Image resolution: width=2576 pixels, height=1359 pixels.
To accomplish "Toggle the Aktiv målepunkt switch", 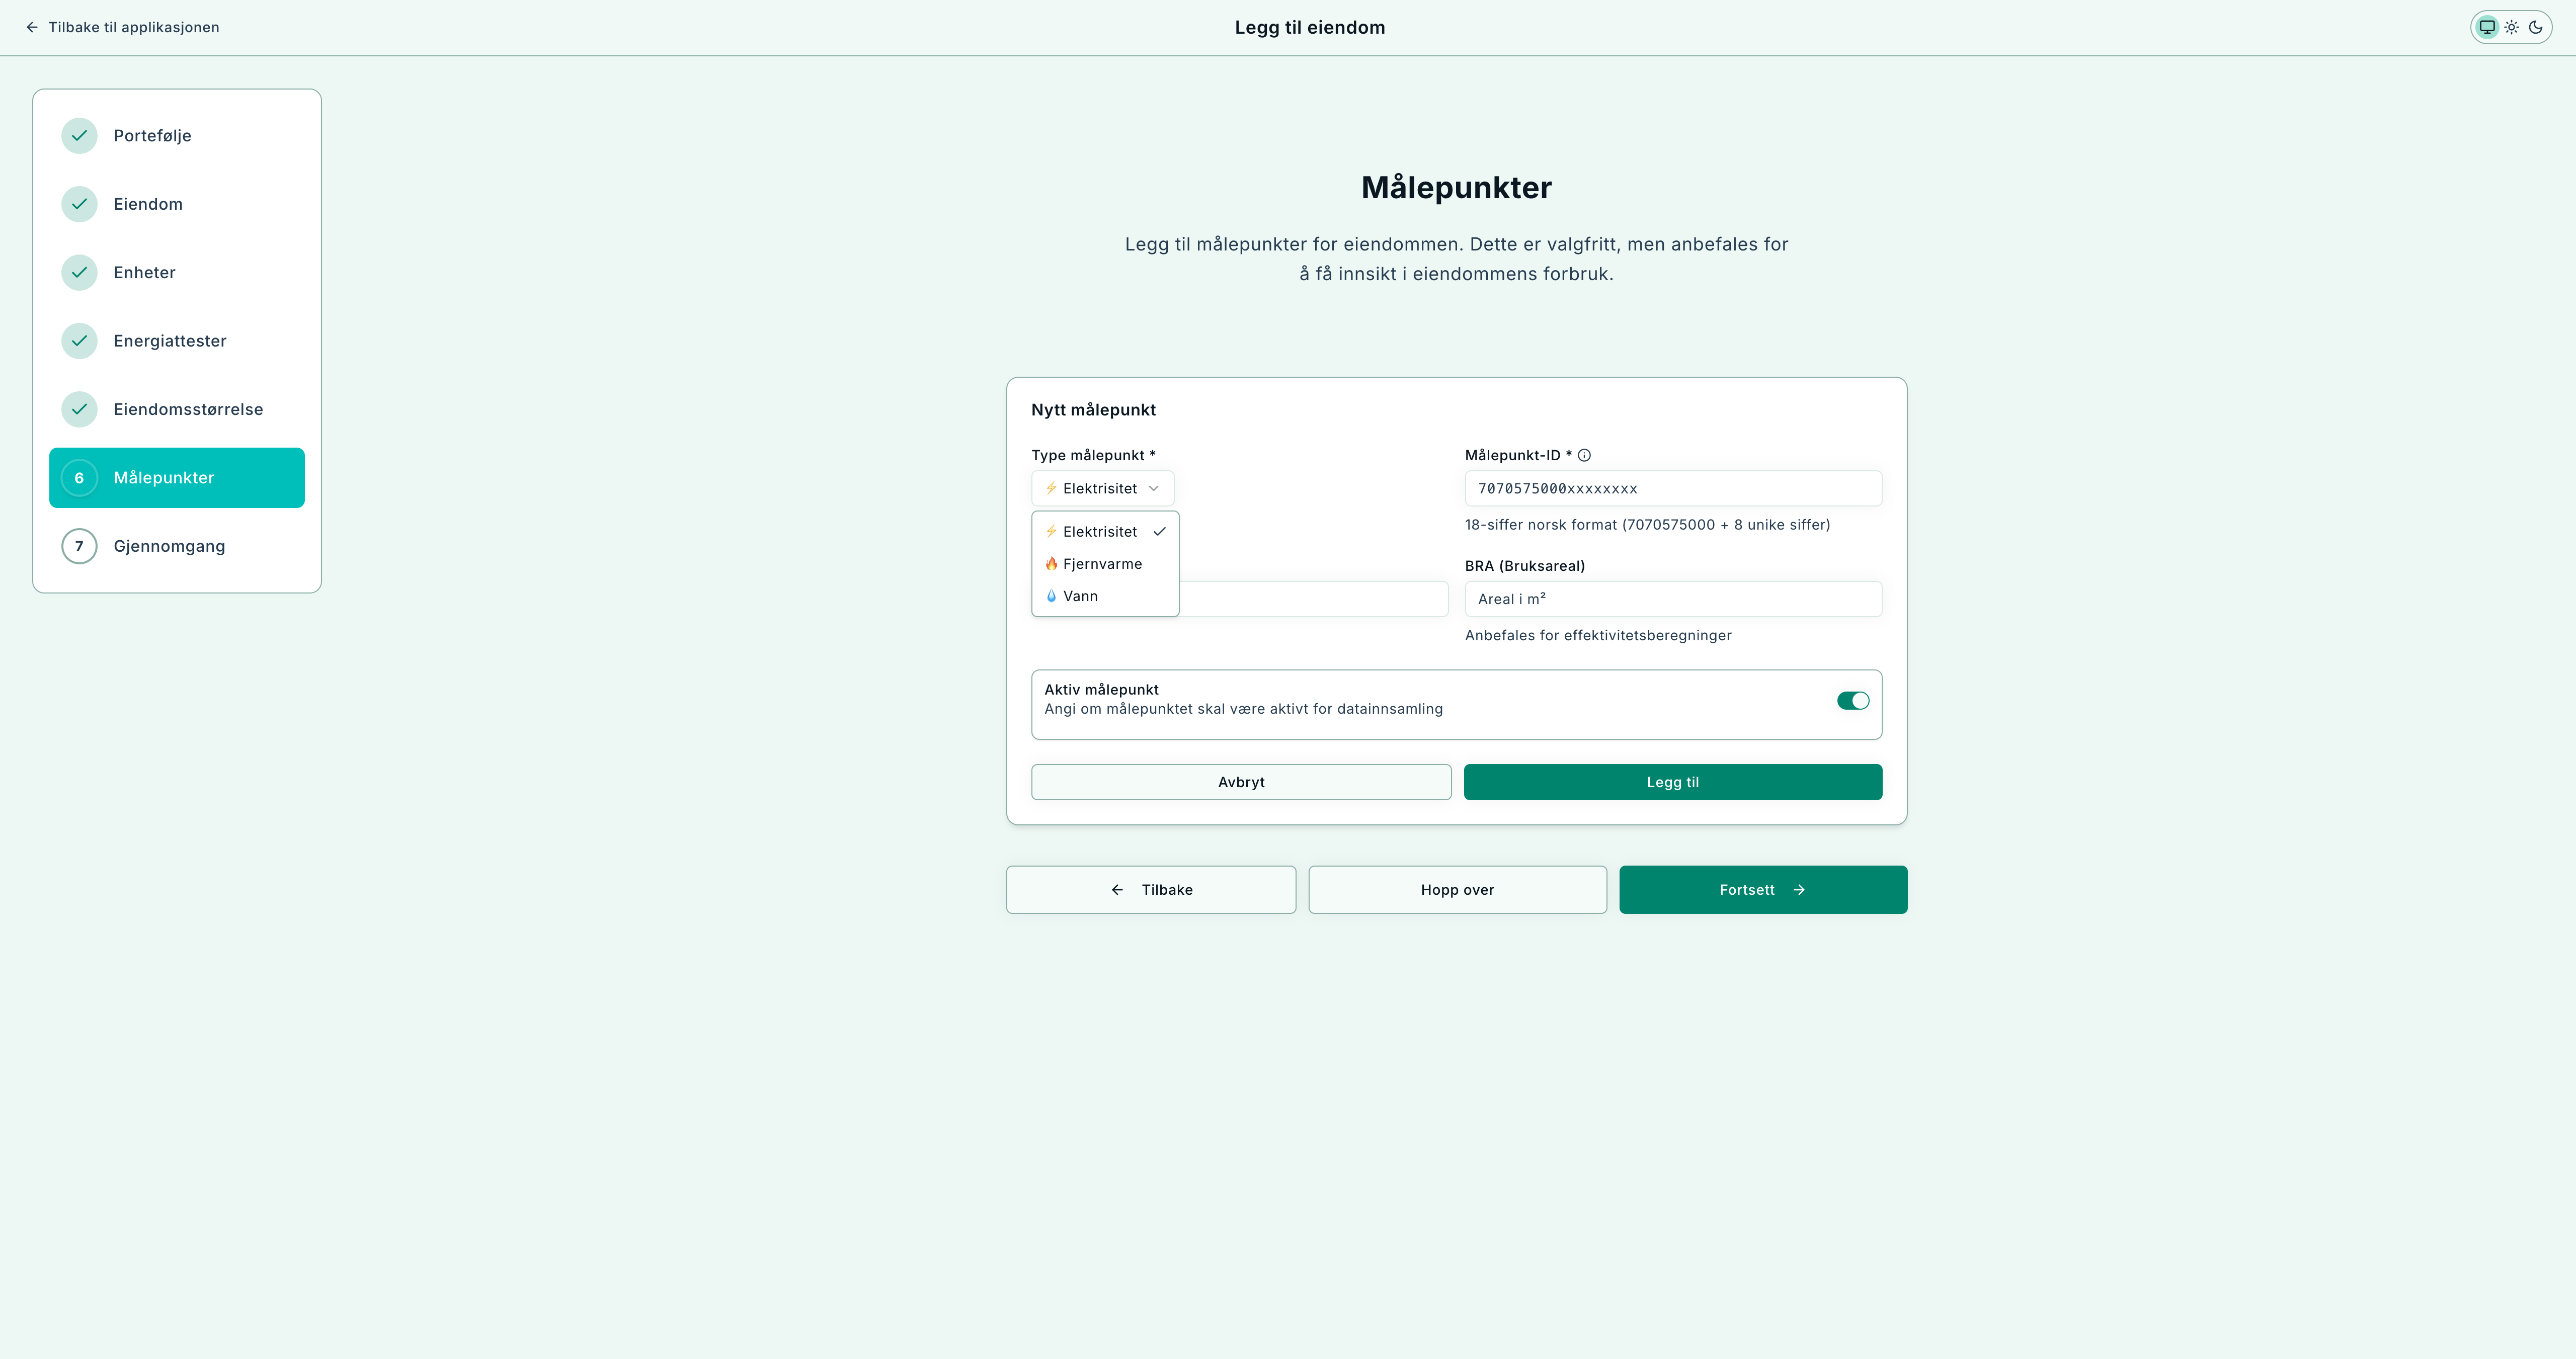I will 1852,701.
